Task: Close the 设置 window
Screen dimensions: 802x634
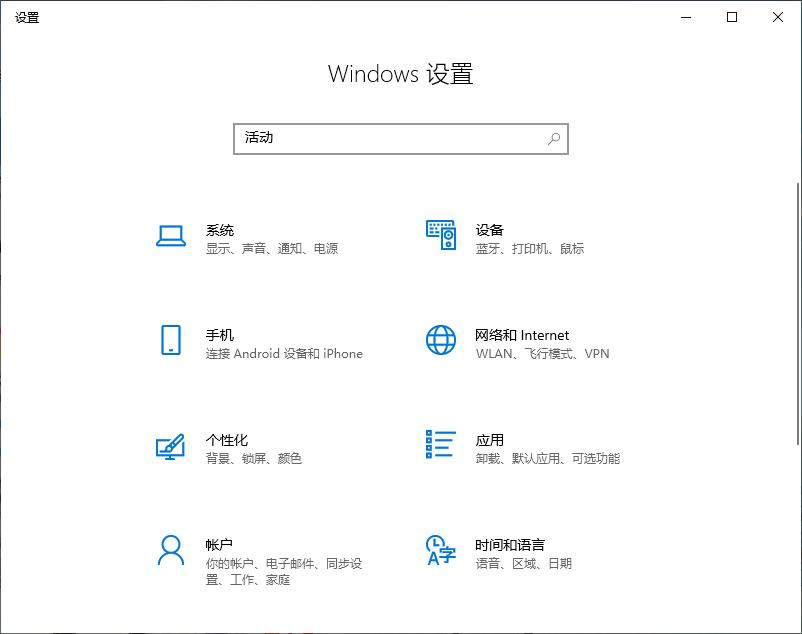Action: coord(778,17)
